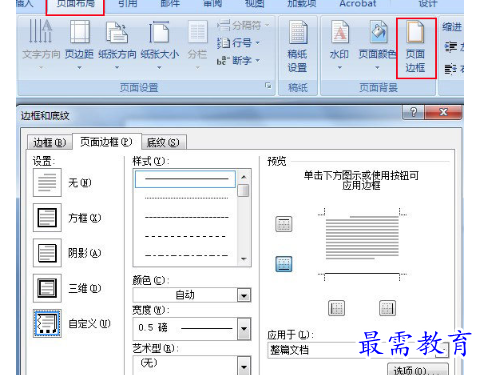The height and width of the screenshot is (375, 480).
Task: Open 断字 hyphenation dropdown
Action: (238, 61)
